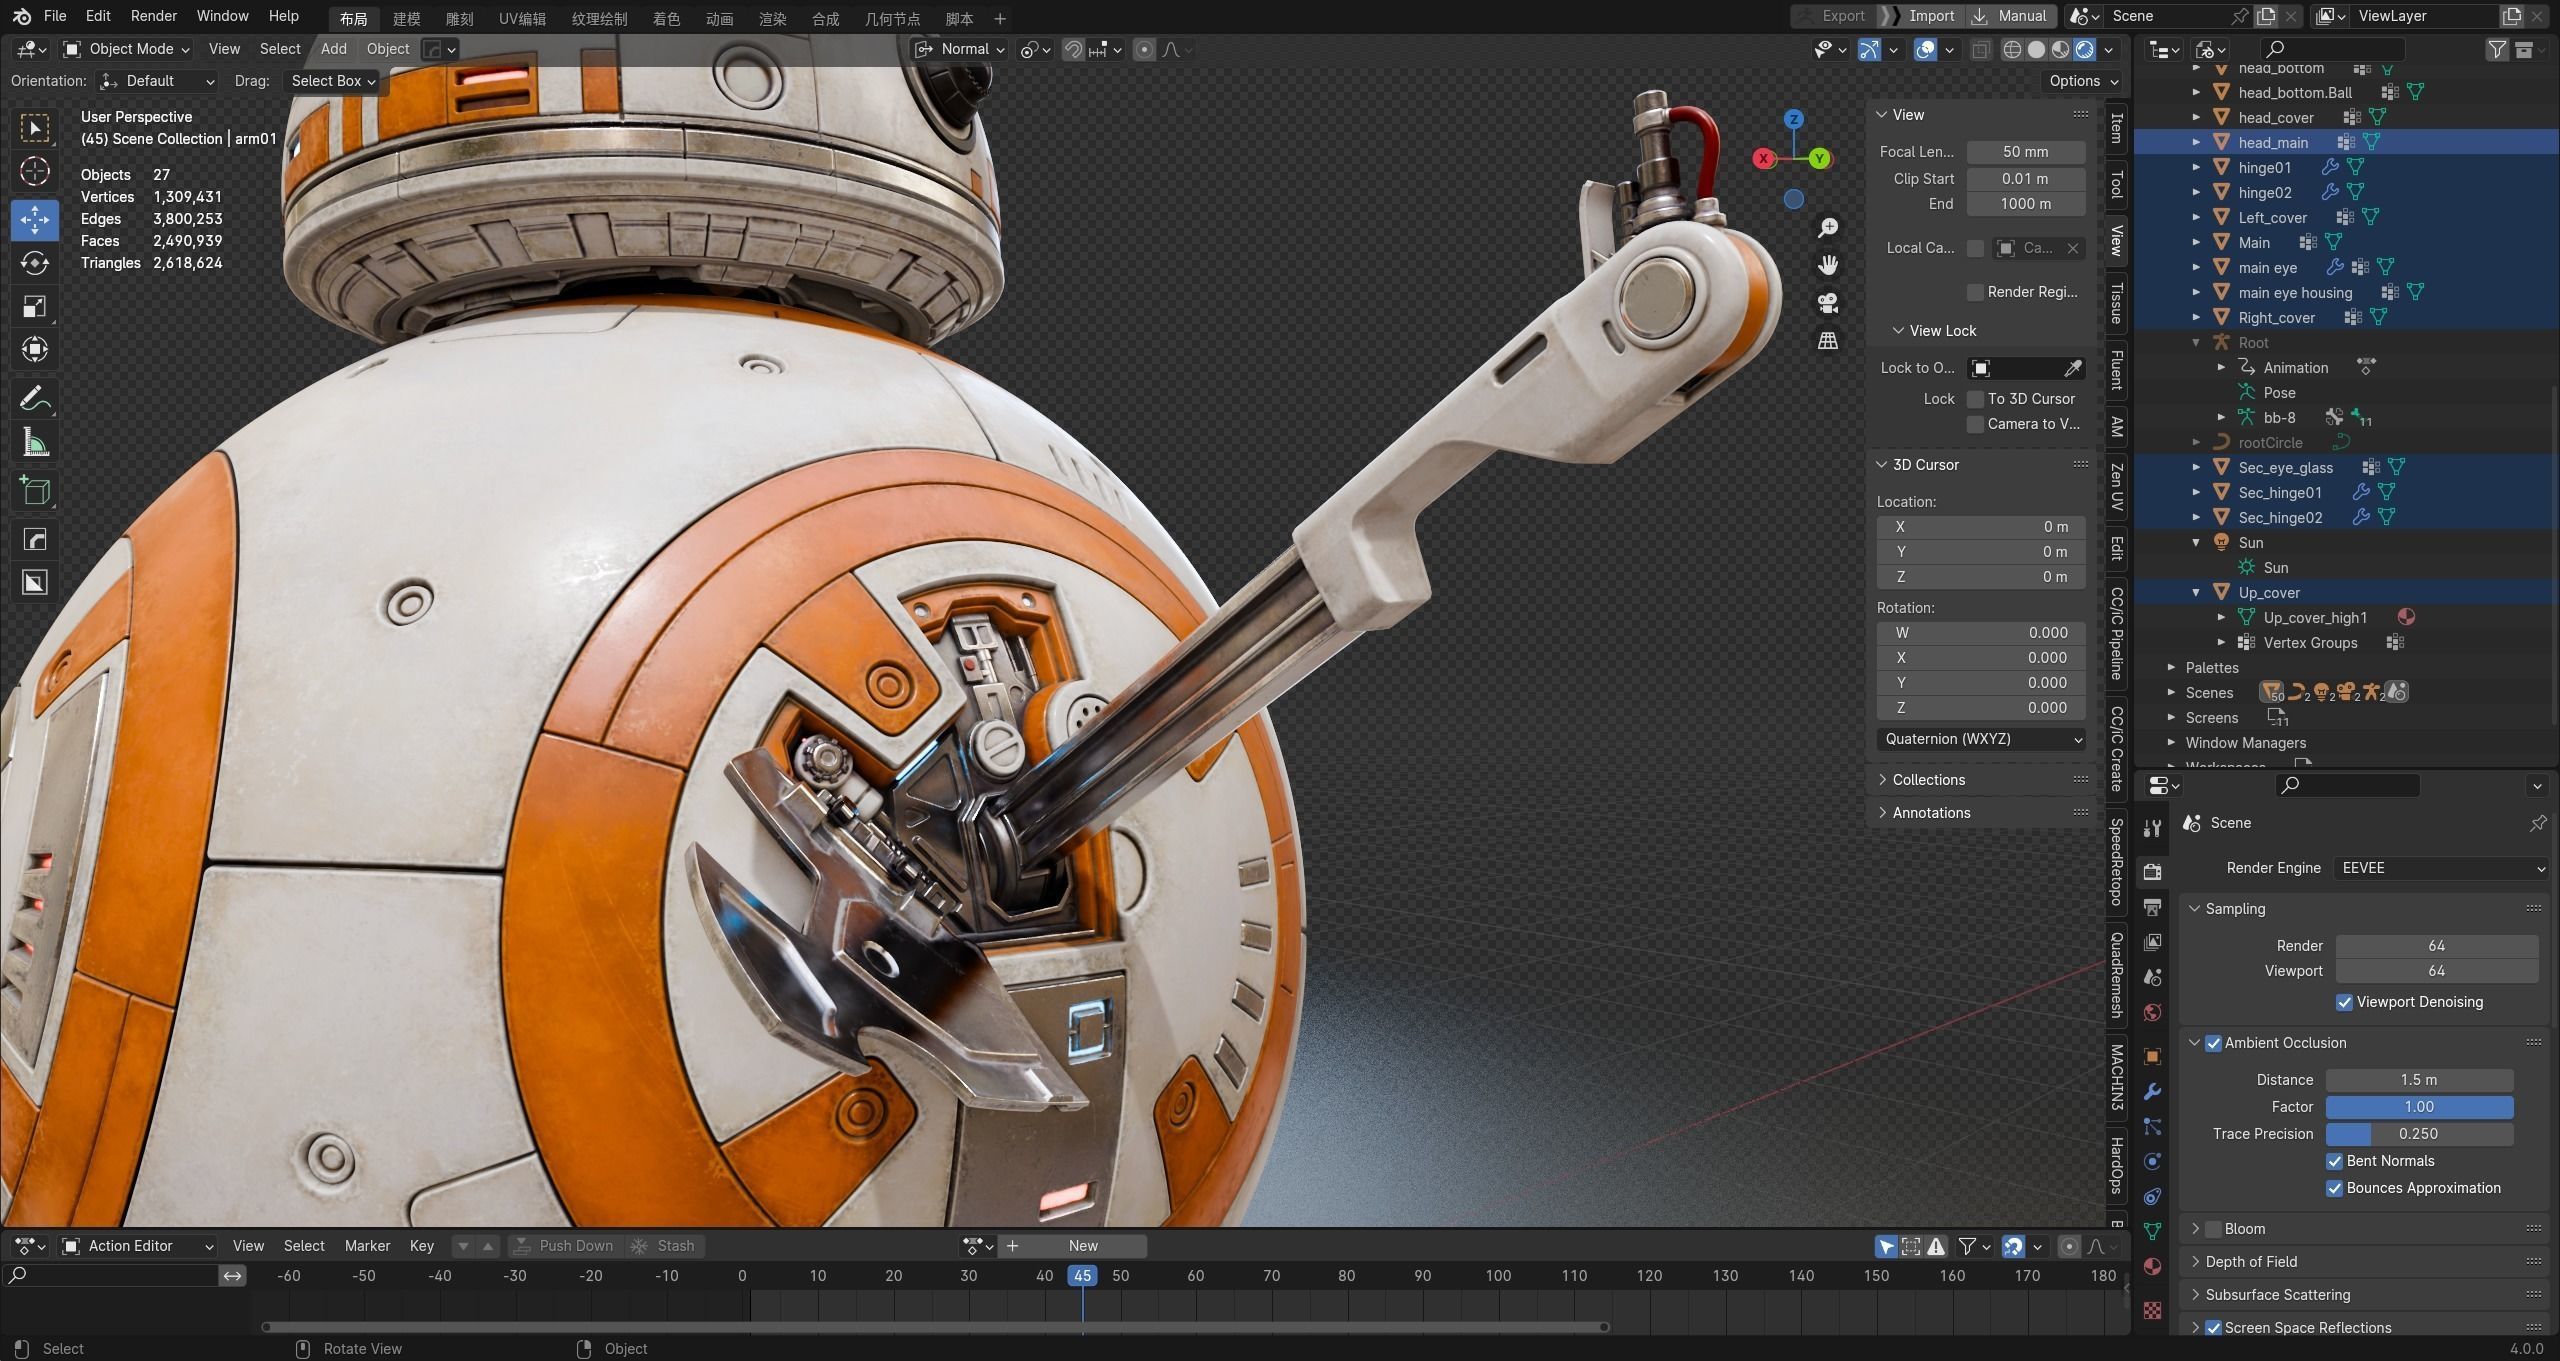Select the Add Cube tool

[35, 490]
